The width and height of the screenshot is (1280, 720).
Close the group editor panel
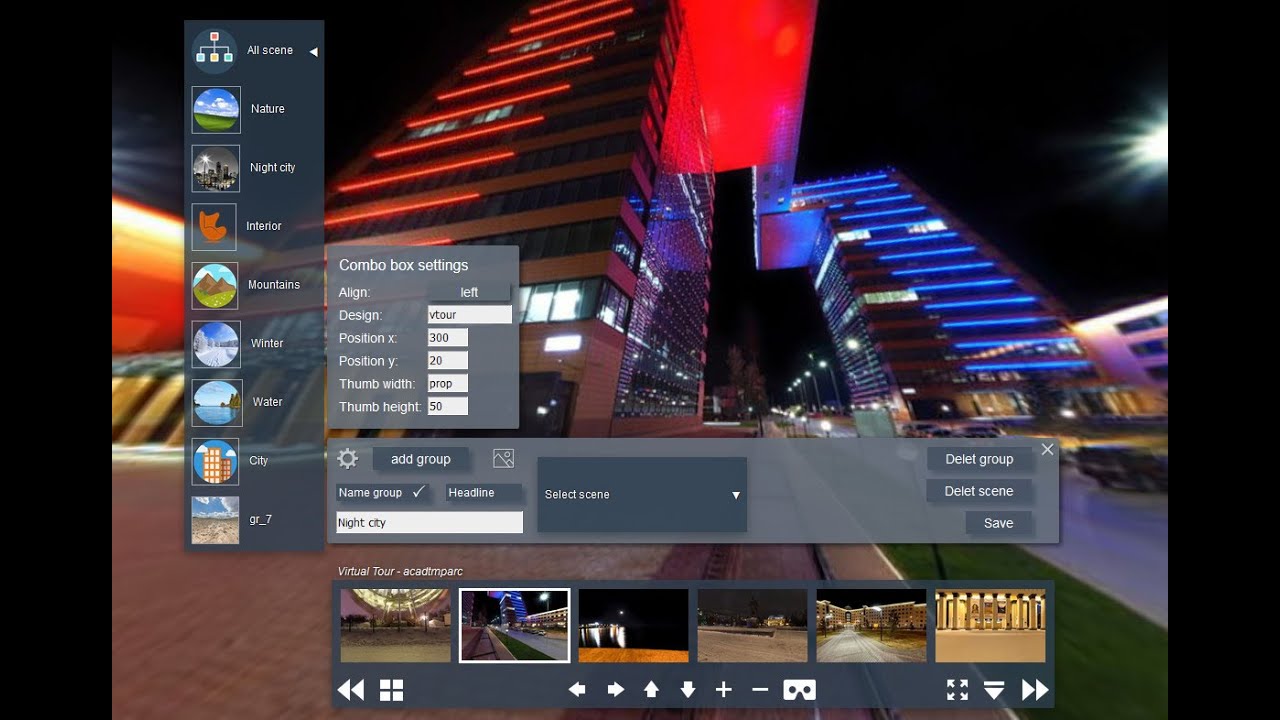pyautogui.click(x=1047, y=450)
